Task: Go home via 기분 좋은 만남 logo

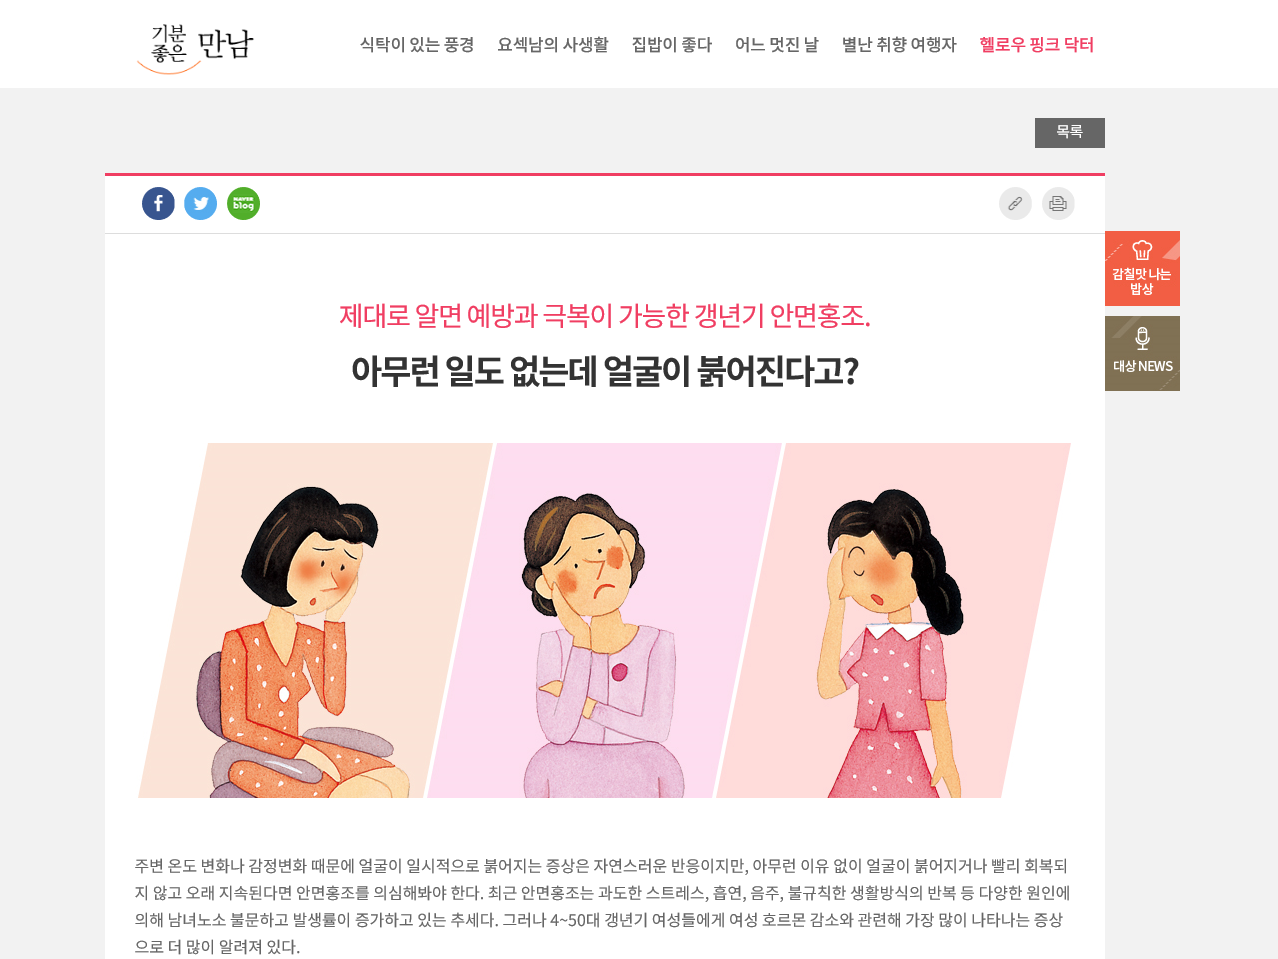Action: pos(195,47)
